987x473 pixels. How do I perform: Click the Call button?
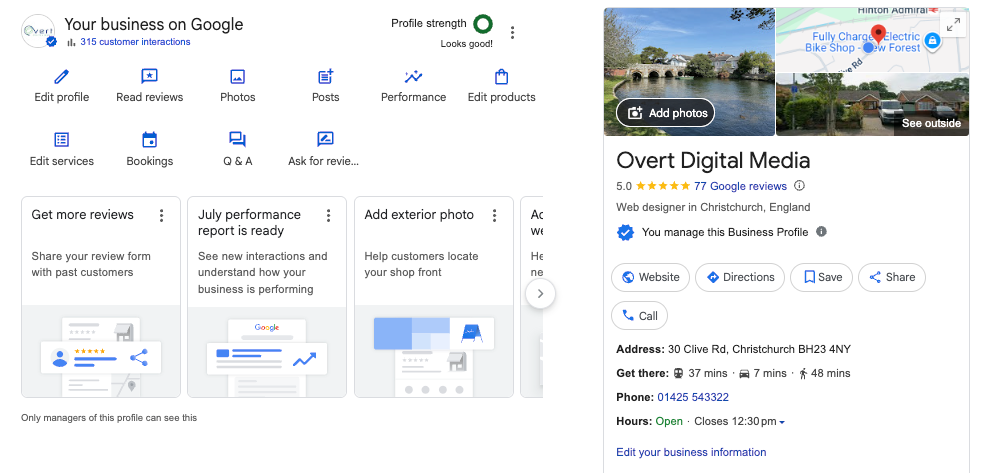click(640, 316)
